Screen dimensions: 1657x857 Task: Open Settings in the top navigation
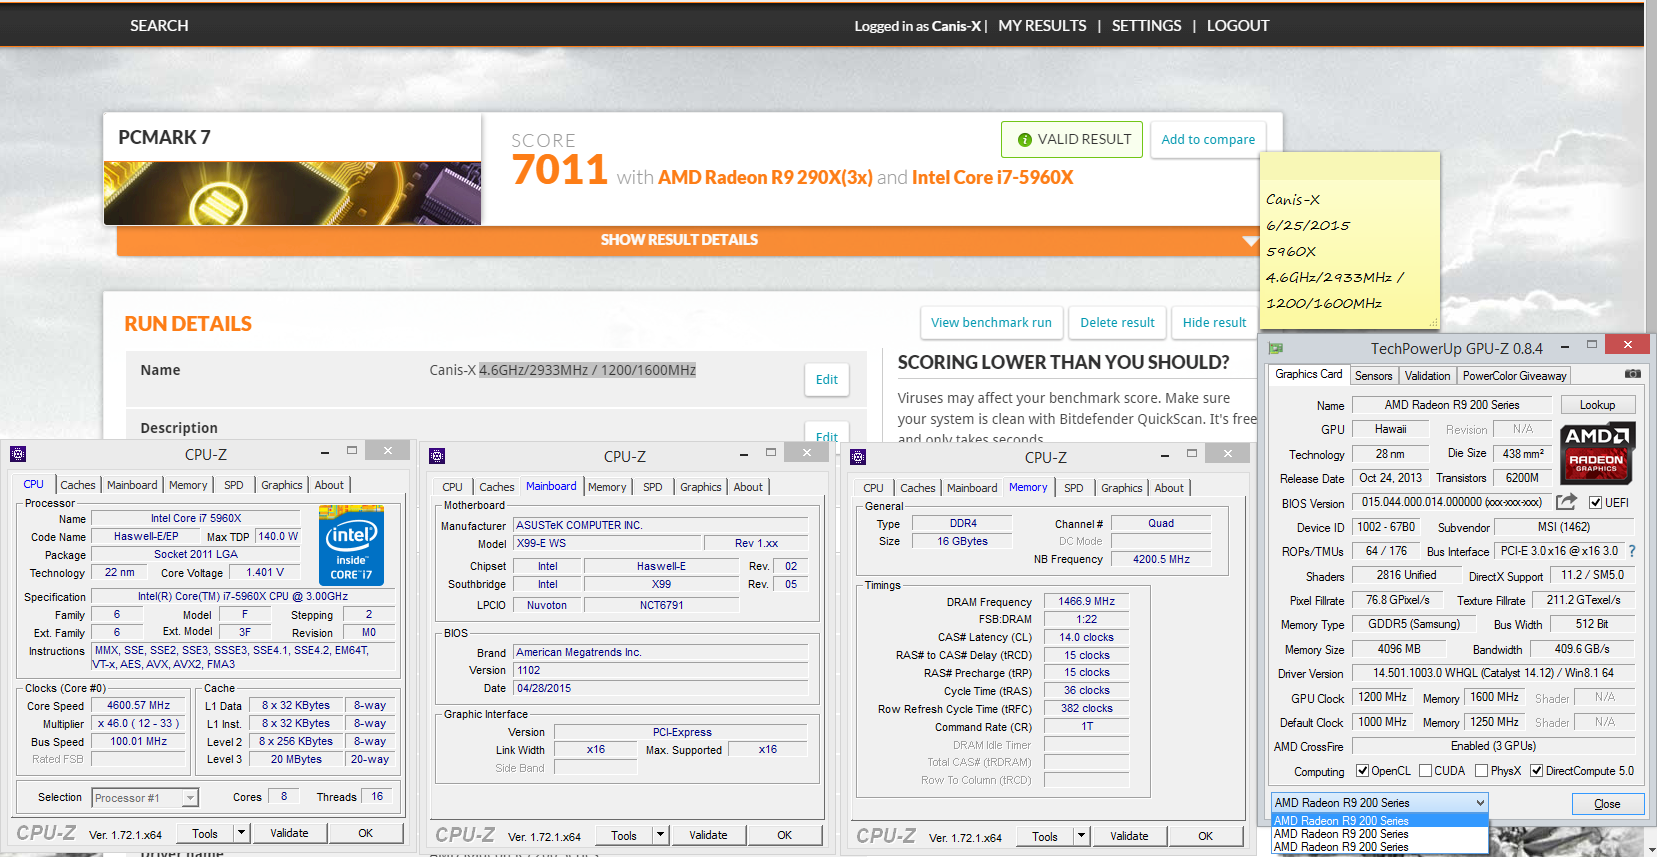[1146, 26]
